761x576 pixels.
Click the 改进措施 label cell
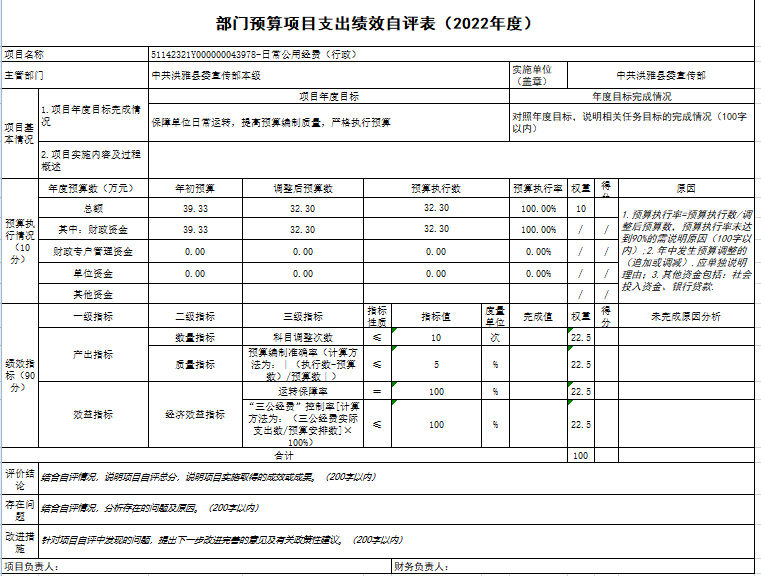[20, 542]
